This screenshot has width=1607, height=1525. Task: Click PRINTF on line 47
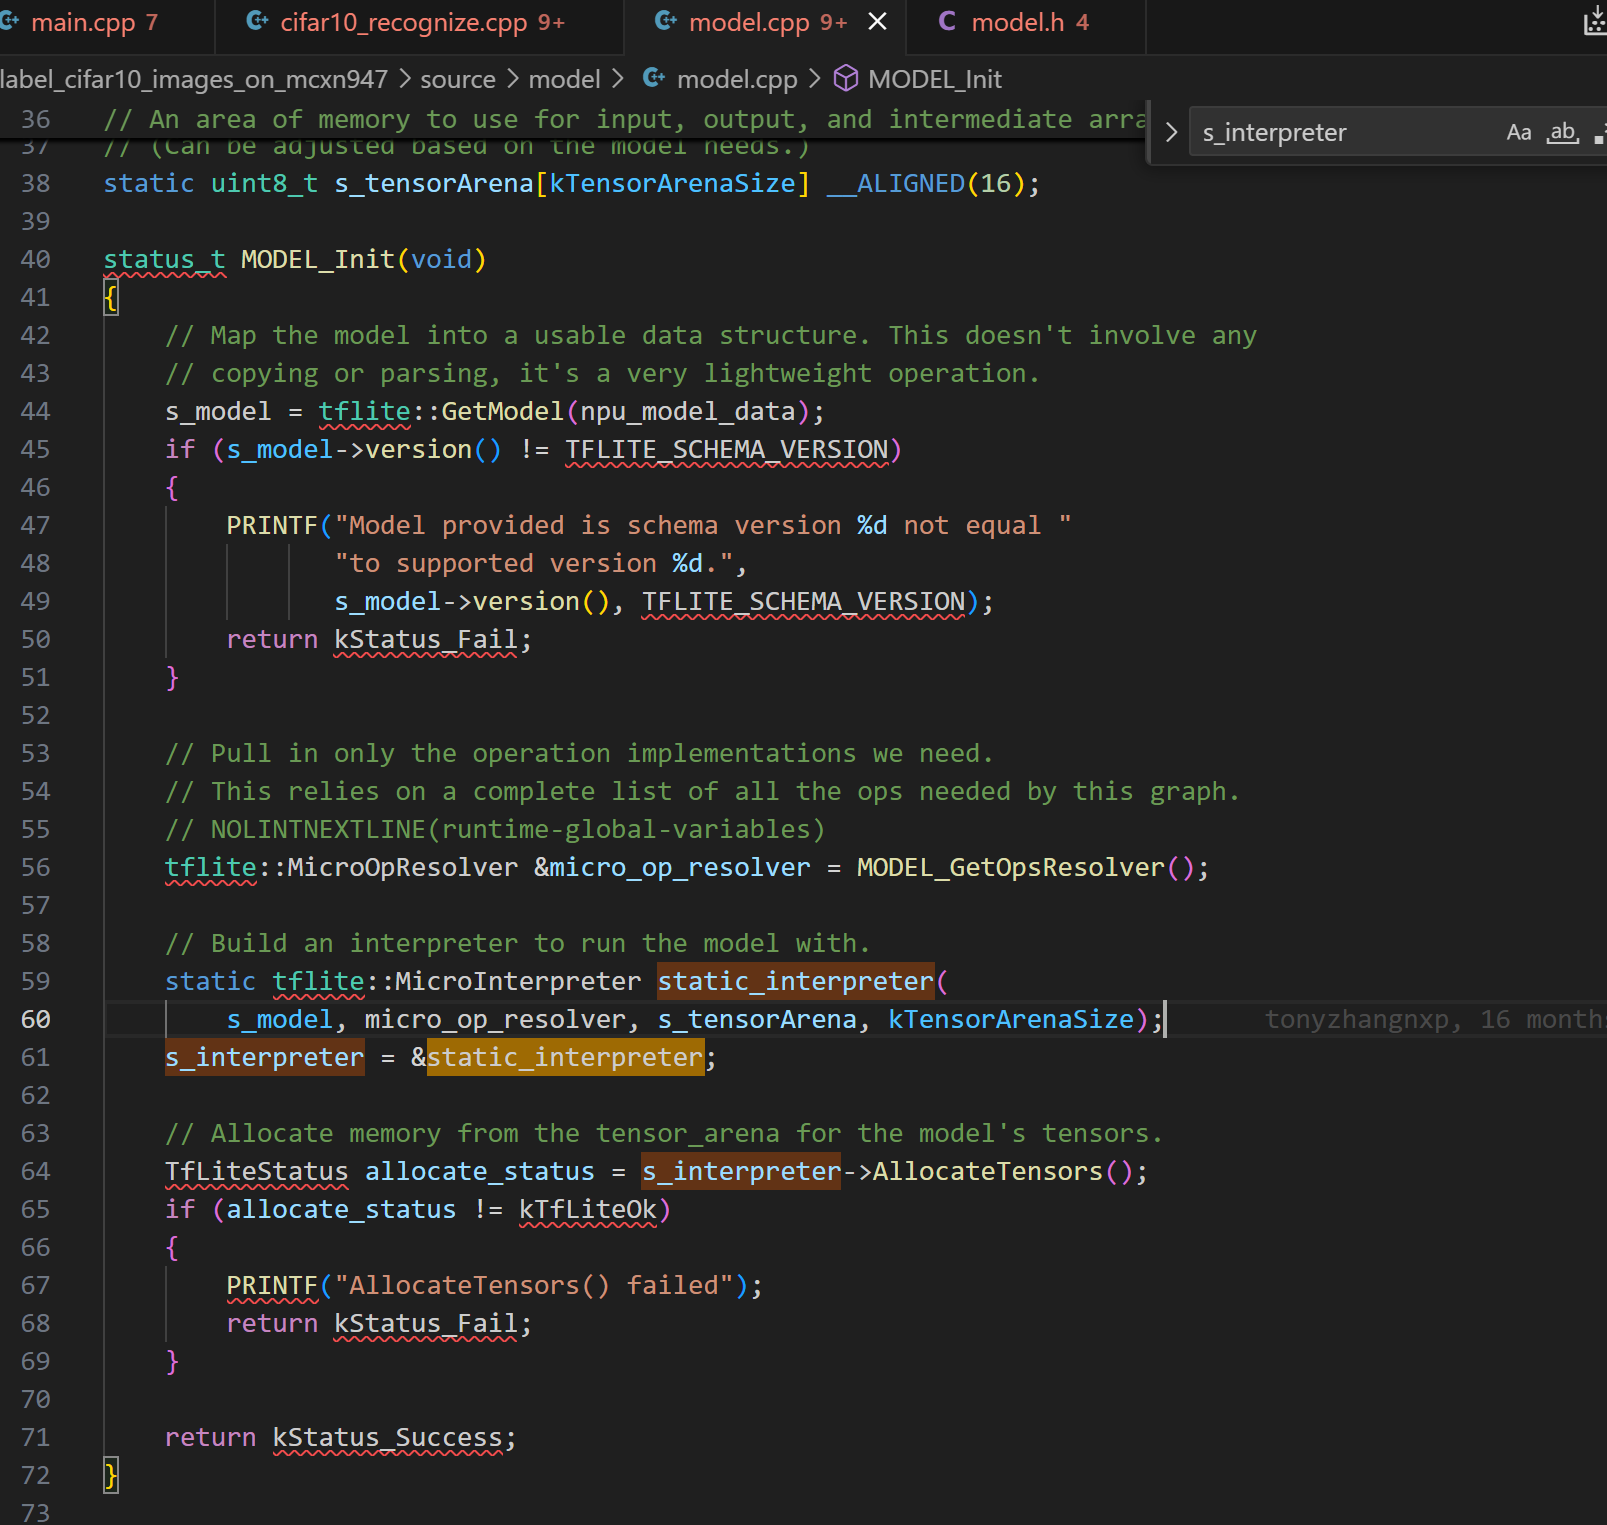pos(272,525)
